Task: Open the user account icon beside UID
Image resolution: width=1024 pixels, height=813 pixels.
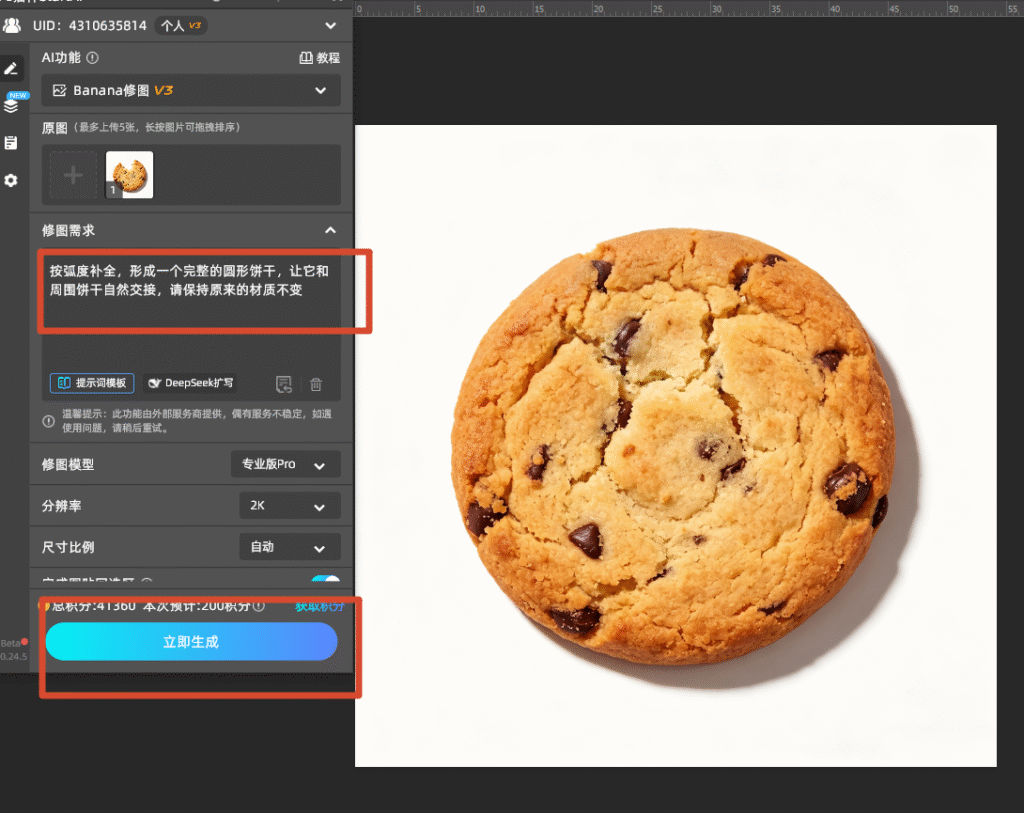Action: coord(12,25)
